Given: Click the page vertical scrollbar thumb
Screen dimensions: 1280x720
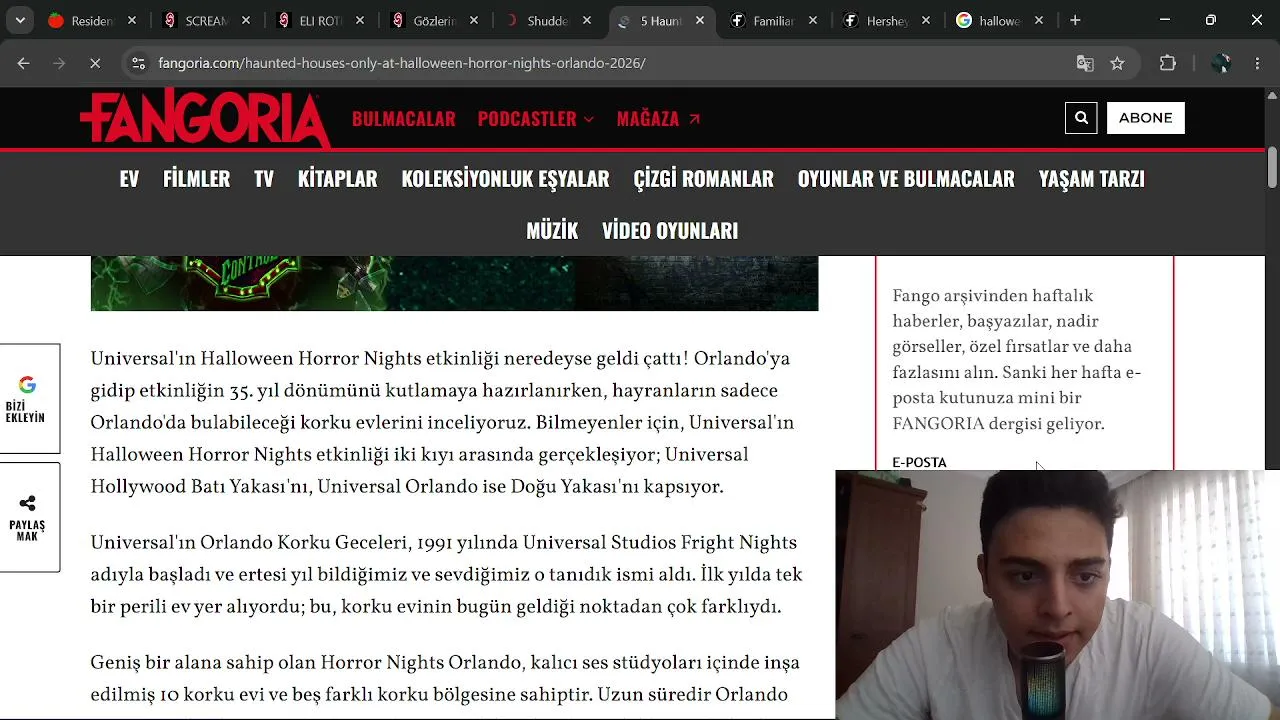Looking at the screenshot, I should (1272, 166).
